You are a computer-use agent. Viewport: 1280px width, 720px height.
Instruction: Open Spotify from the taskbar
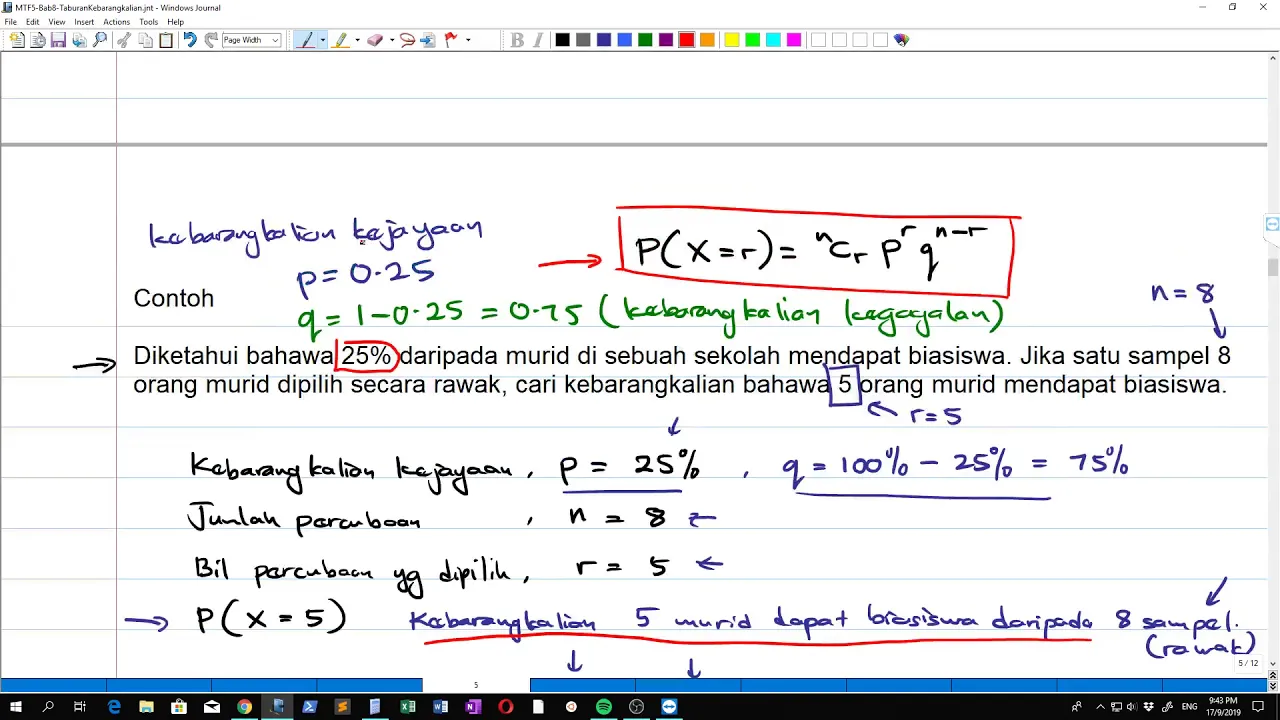tap(604, 707)
